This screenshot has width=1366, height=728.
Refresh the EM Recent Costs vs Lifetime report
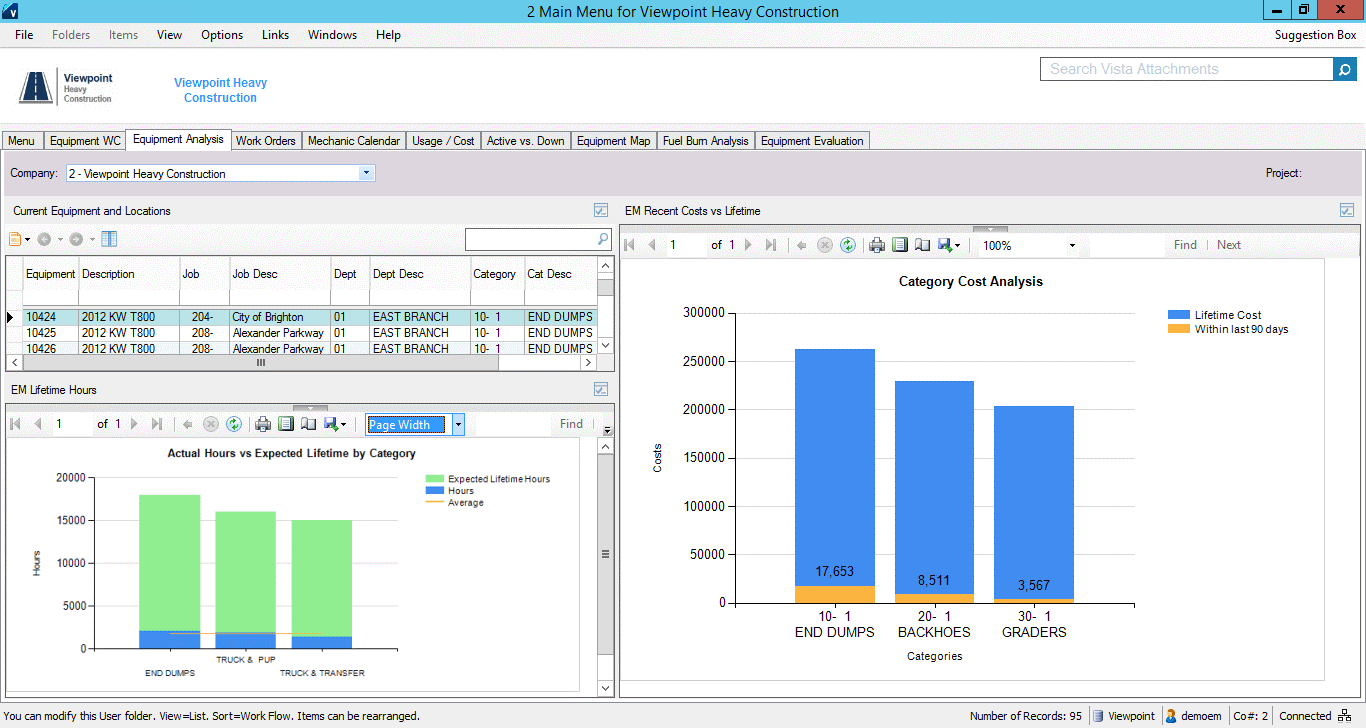pos(848,244)
